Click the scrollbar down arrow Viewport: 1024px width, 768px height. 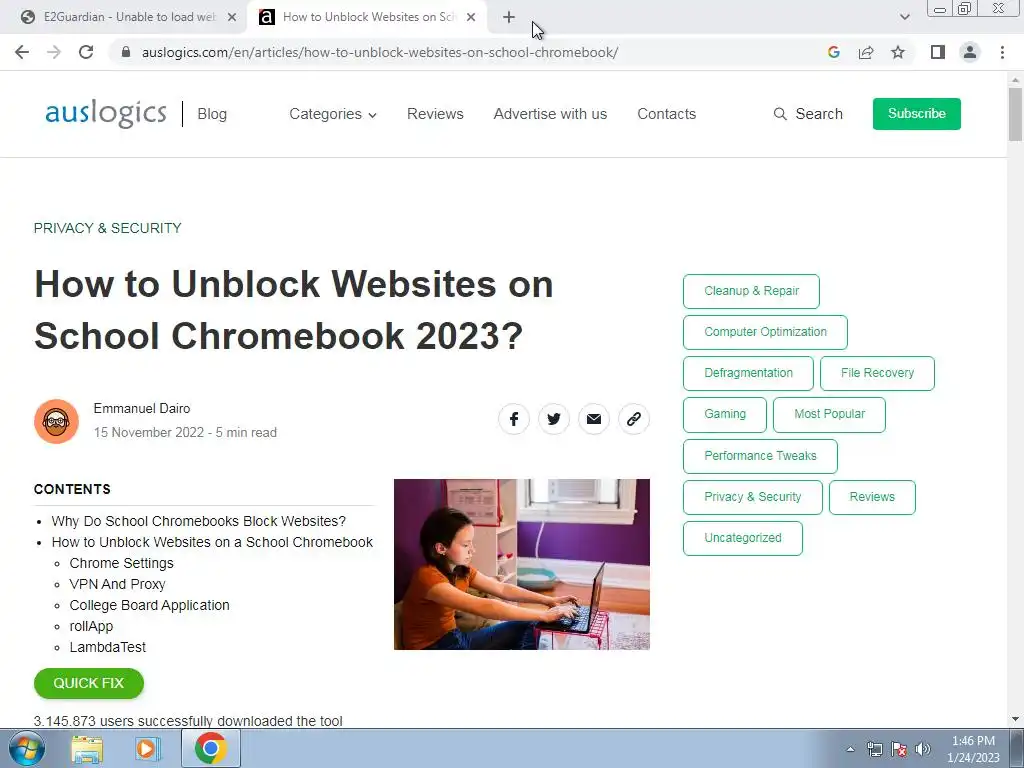(x=1016, y=719)
